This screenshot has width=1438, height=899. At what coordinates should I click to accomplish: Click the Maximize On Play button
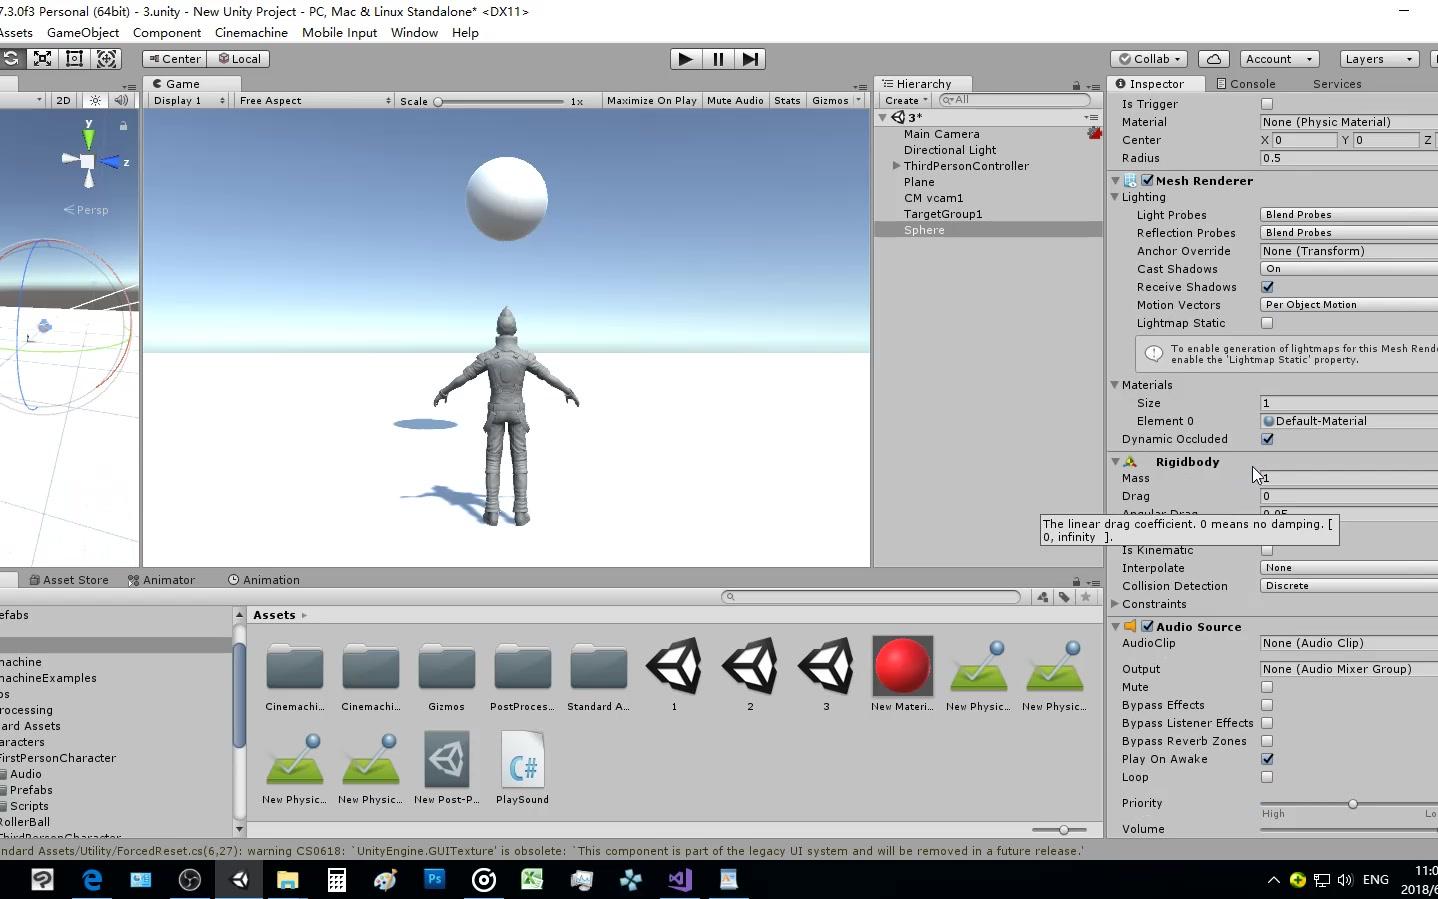click(651, 100)
